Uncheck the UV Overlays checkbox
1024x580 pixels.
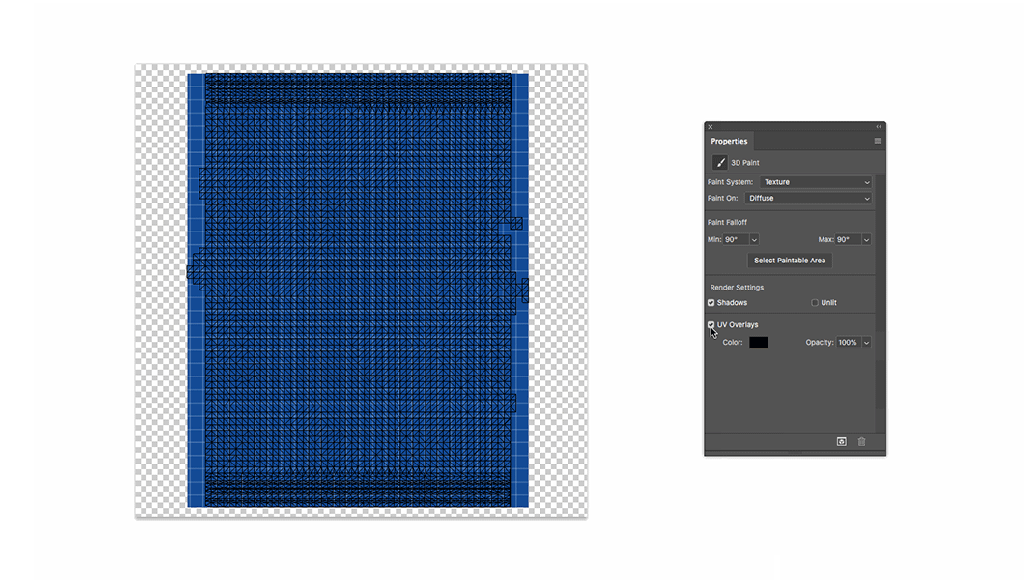pyautogui.click(x=711, y=325)
